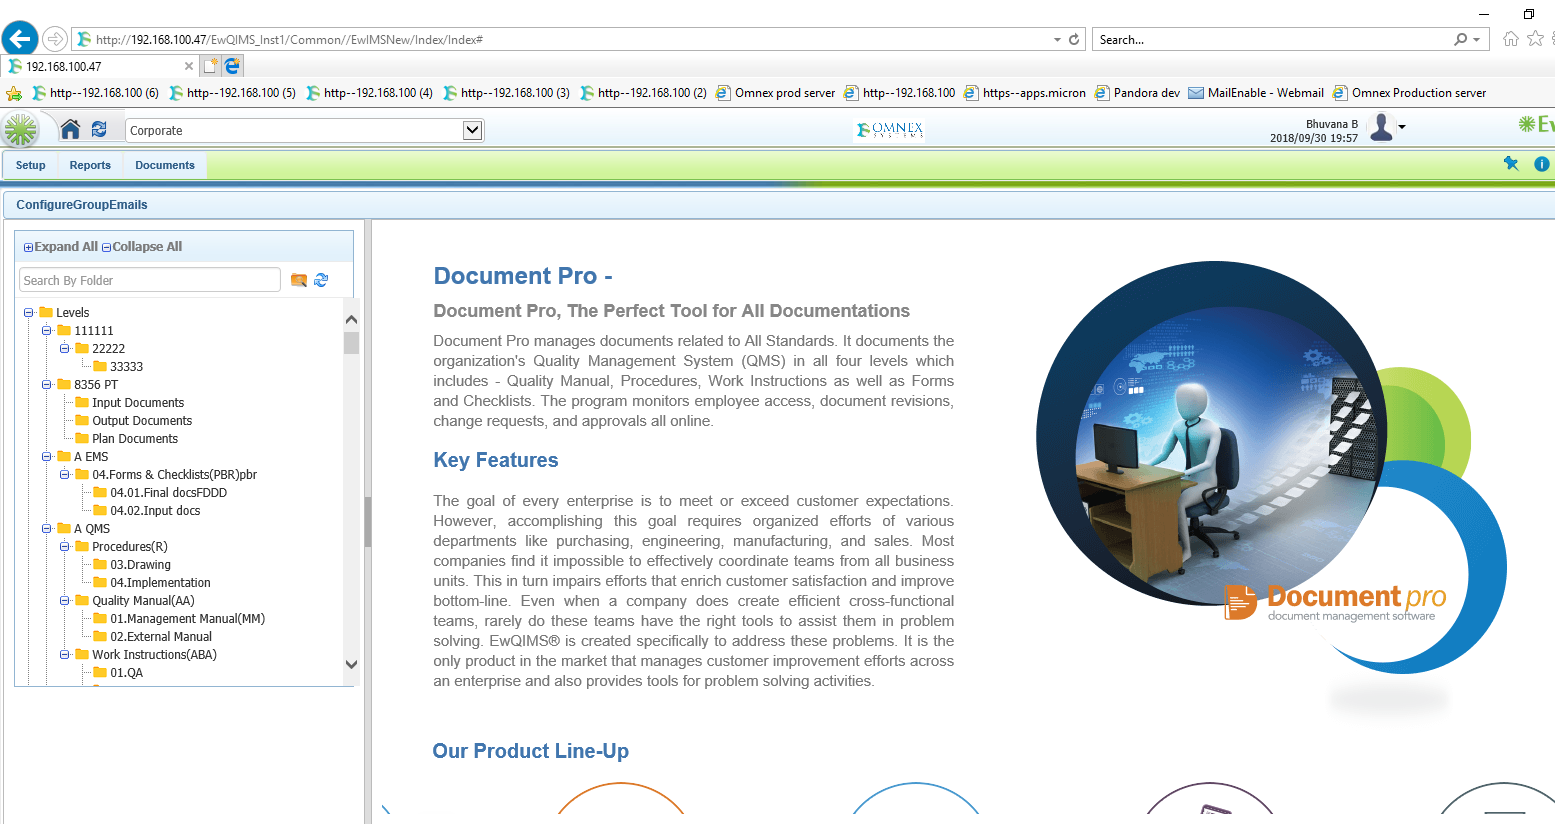1555x824 pixels.
Task: Collapse the Levels root node
Action: (x=29, y=313)
